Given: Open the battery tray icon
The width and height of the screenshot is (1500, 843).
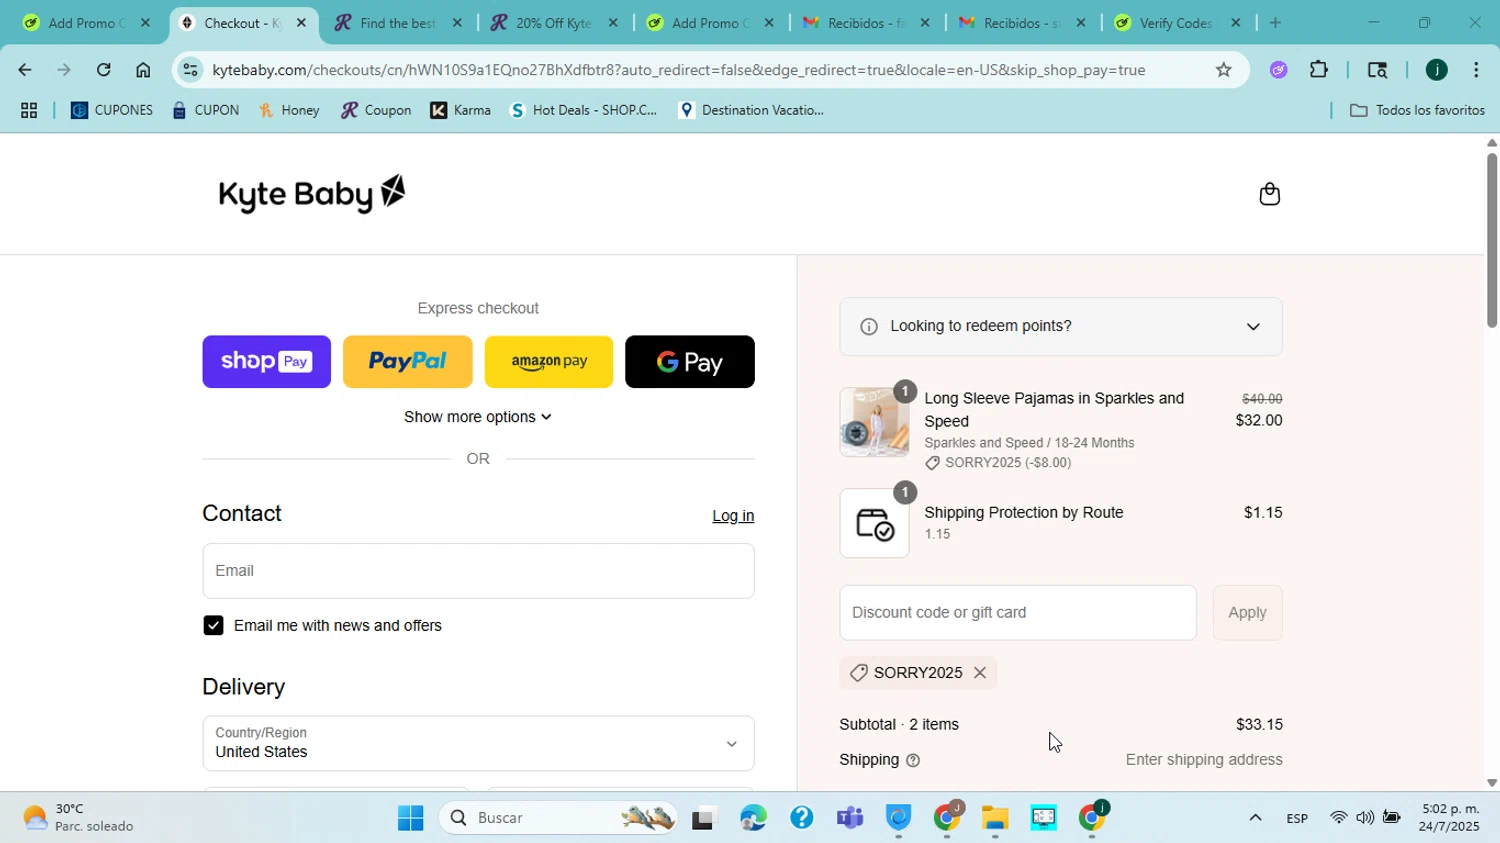Looking at the screenshot, I should tap(1391, 819).
